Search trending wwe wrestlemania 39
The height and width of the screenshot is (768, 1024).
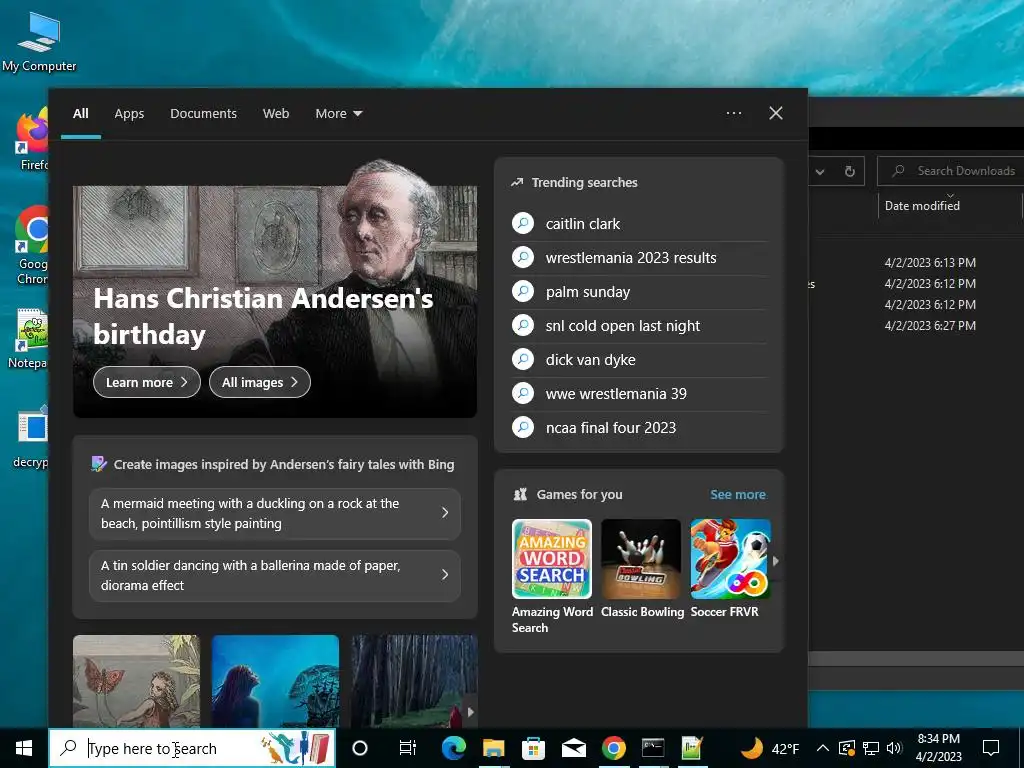click(616, 394)
